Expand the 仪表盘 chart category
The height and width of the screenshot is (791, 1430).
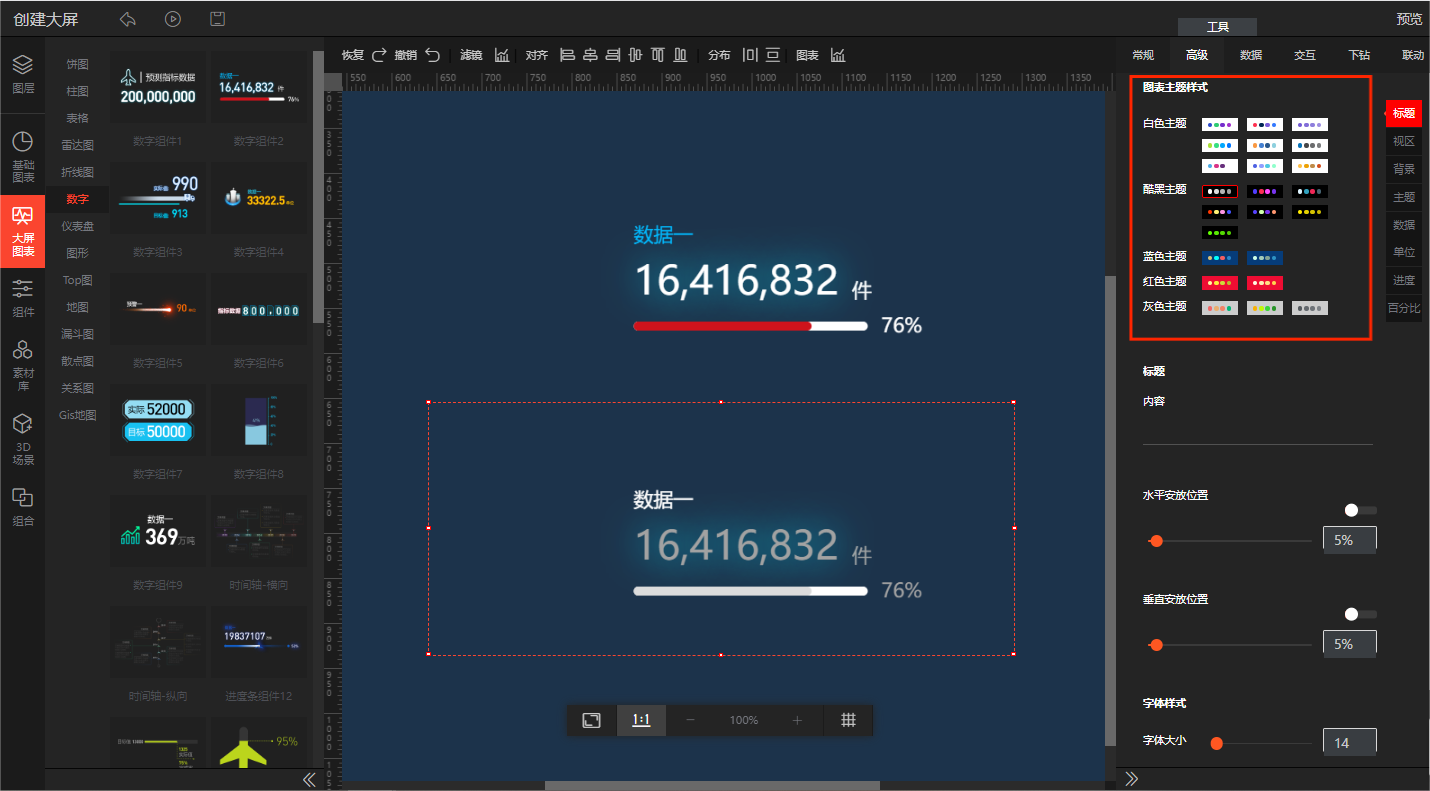coord(77,226)
